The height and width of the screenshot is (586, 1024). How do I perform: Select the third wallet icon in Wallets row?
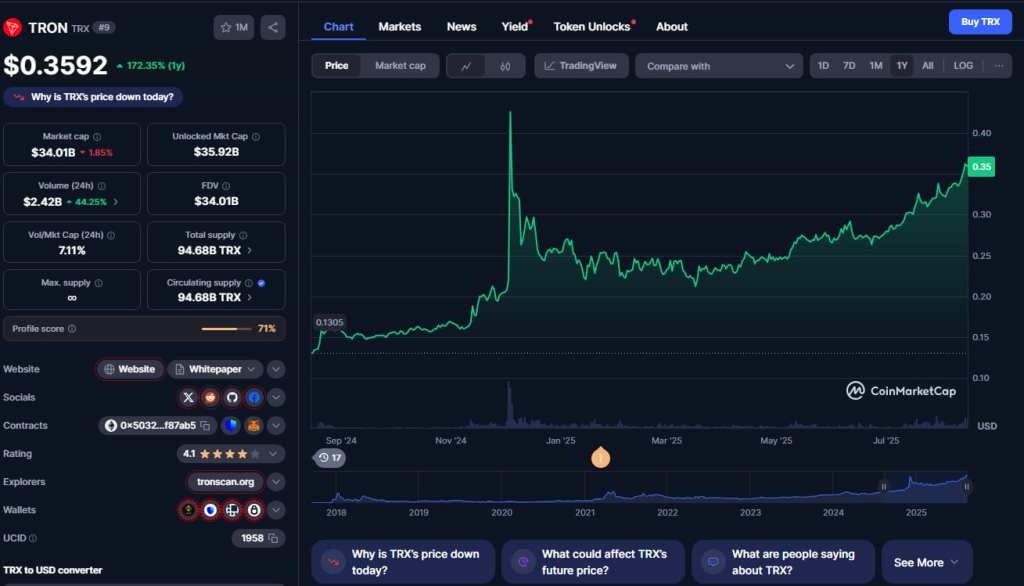click(x=232, y=510)
